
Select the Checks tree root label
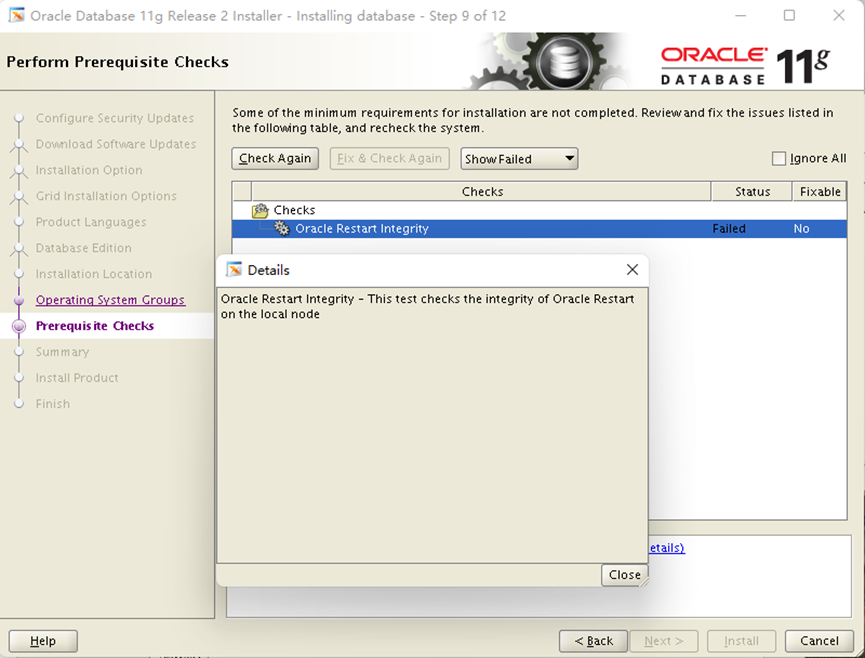(294, 210)
